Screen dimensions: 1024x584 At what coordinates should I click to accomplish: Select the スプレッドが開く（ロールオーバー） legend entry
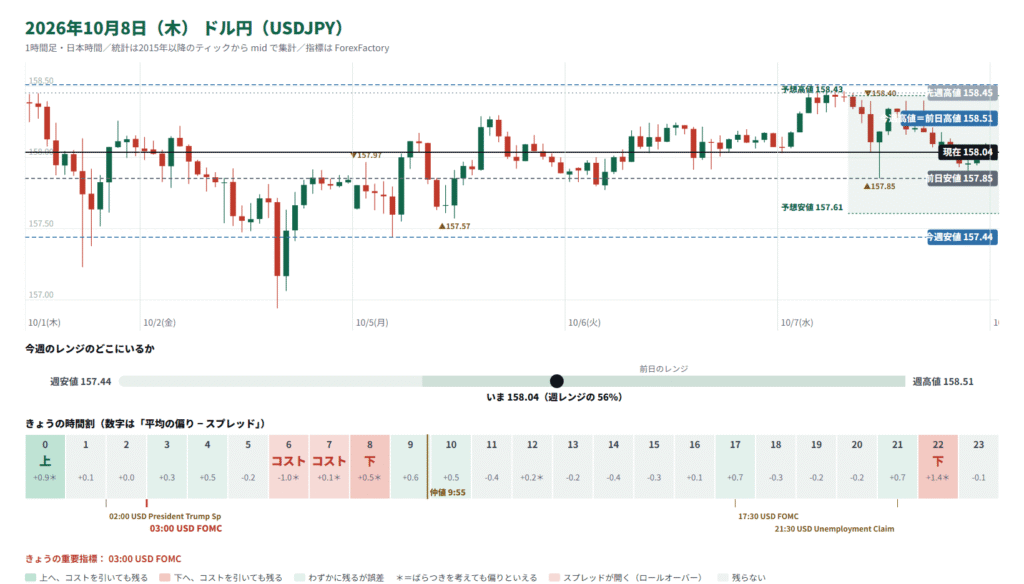(626, 577)
